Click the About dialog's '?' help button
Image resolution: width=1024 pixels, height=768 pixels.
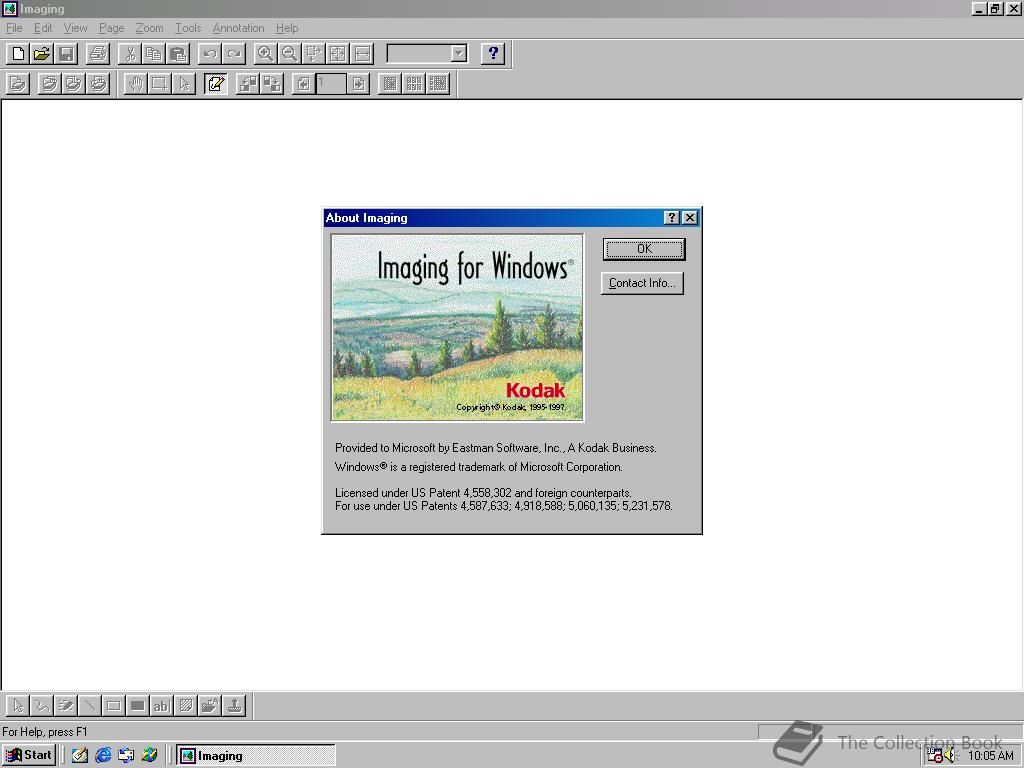(672, 217)
